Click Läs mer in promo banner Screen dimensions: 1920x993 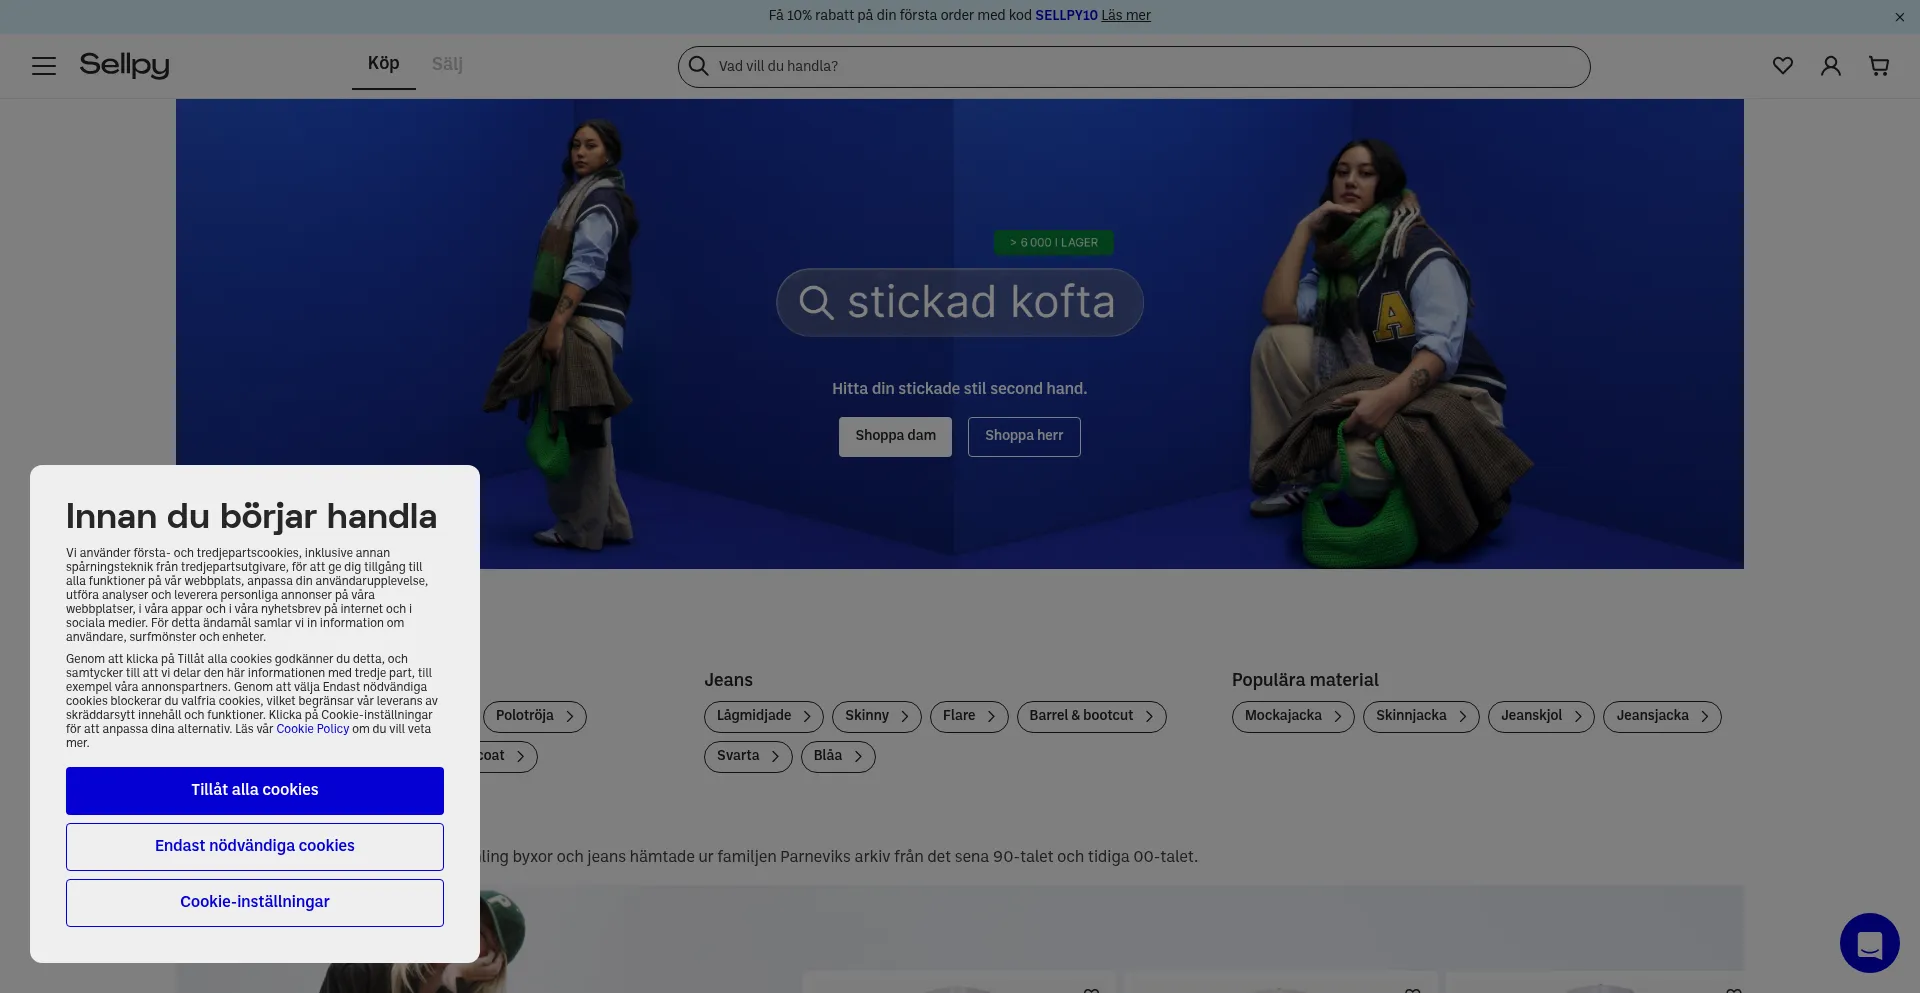(1125, 16)
